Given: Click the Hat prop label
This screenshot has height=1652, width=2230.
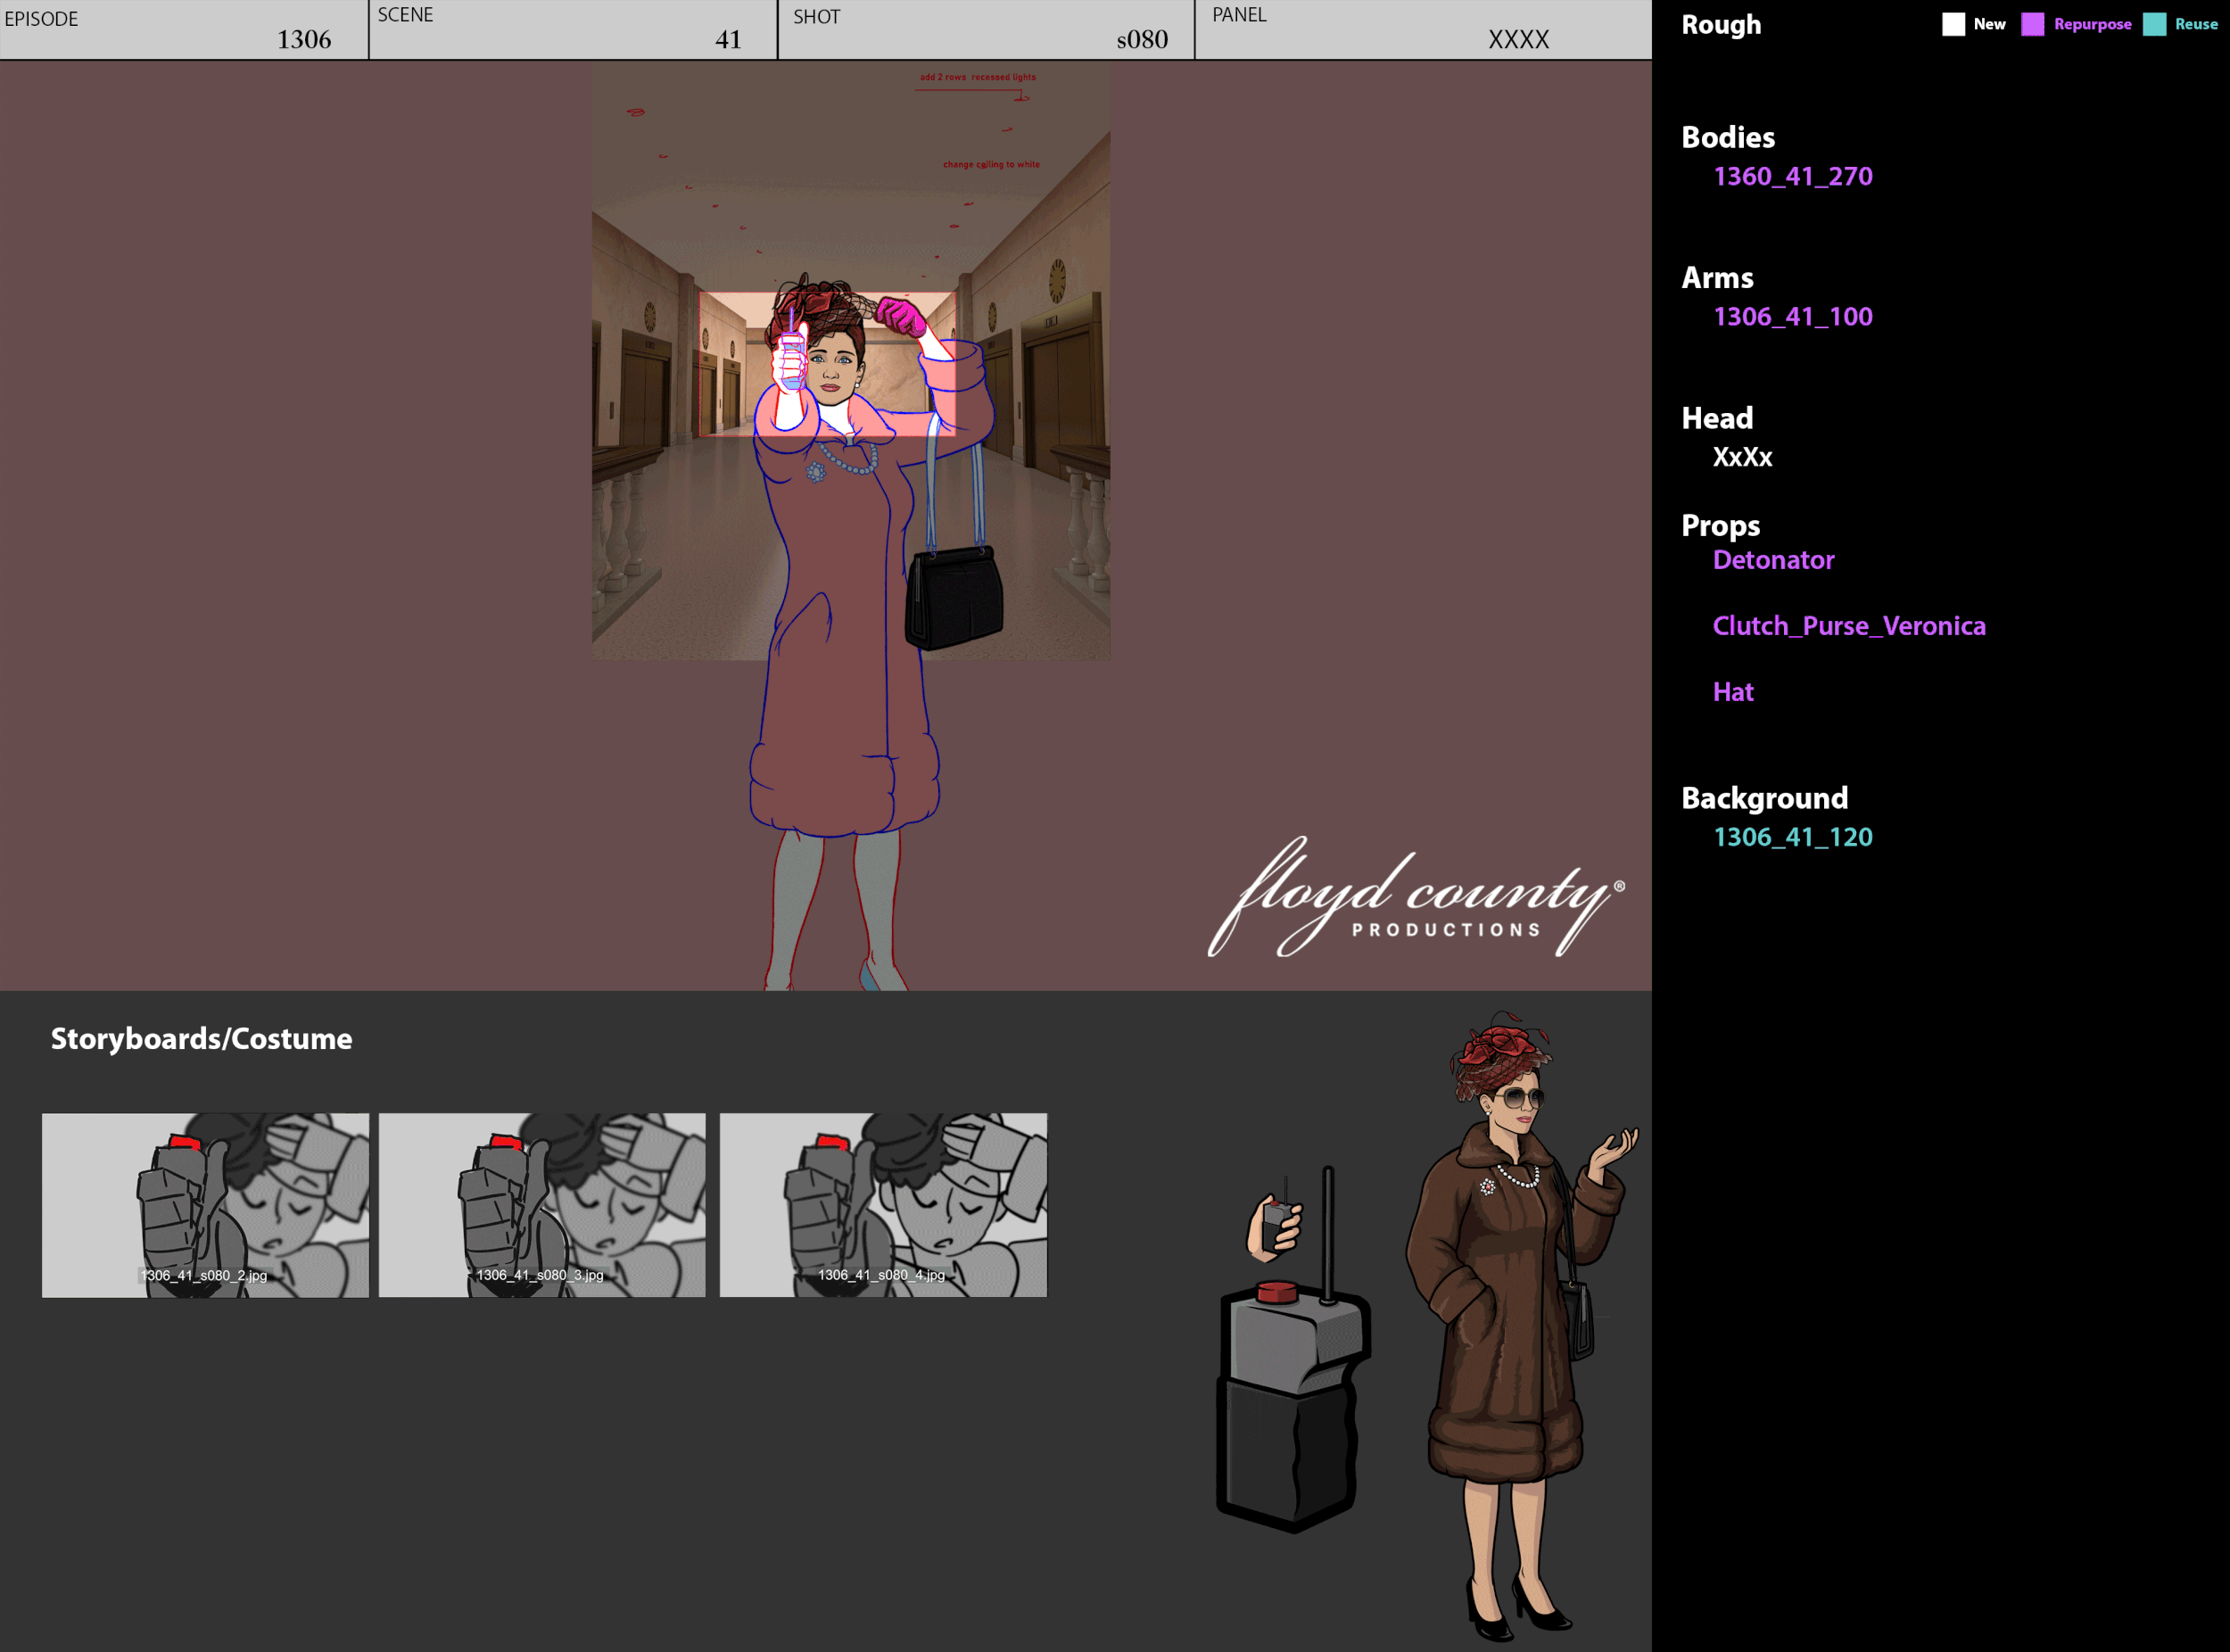Looking at the screenshot, I should 1733,692.
